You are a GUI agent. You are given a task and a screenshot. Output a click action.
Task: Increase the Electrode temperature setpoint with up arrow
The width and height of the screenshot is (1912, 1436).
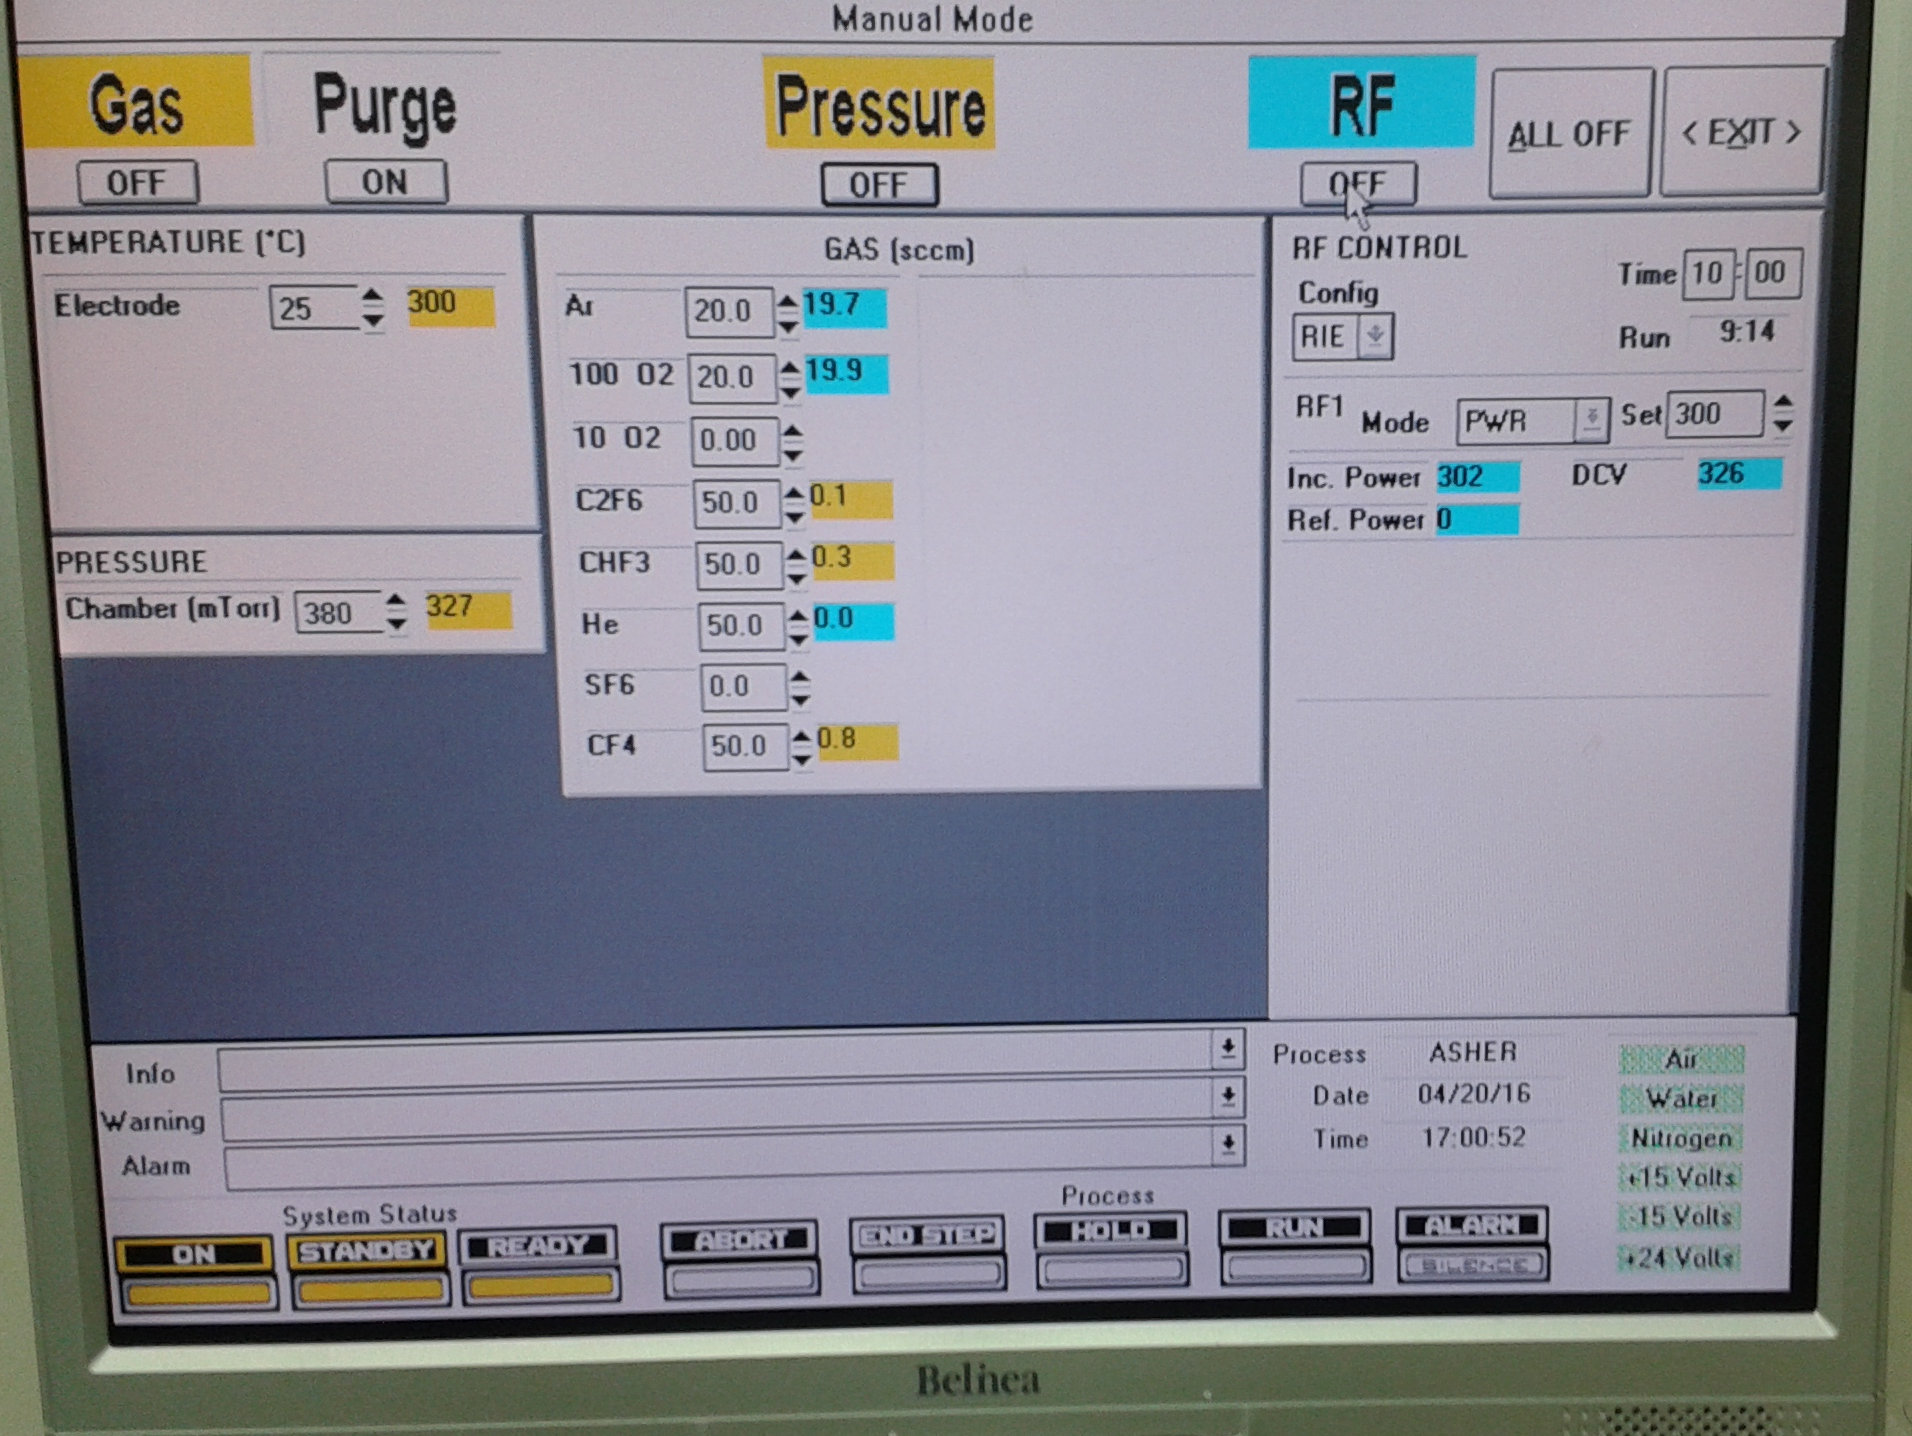click(372, 297)
